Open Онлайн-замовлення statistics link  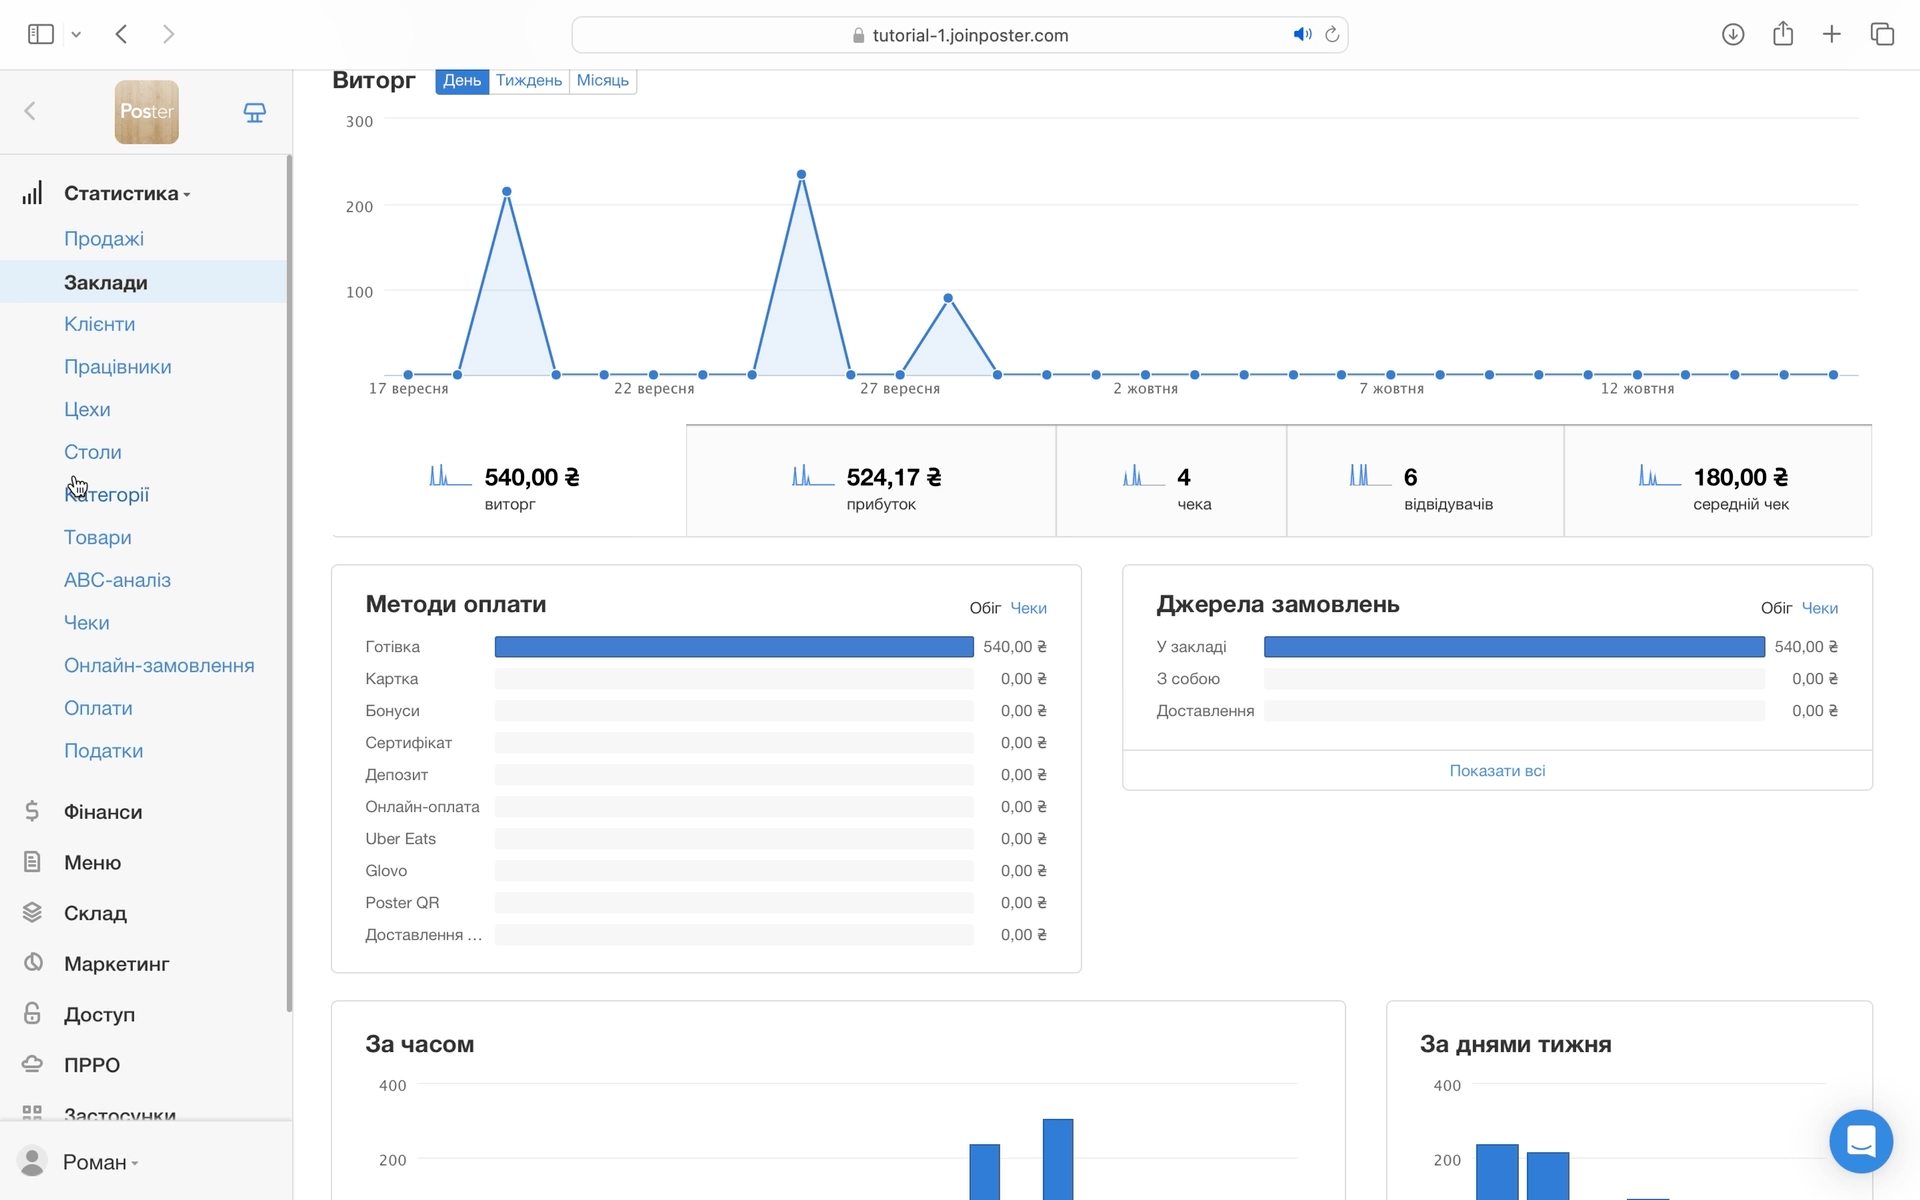(159, 665)
